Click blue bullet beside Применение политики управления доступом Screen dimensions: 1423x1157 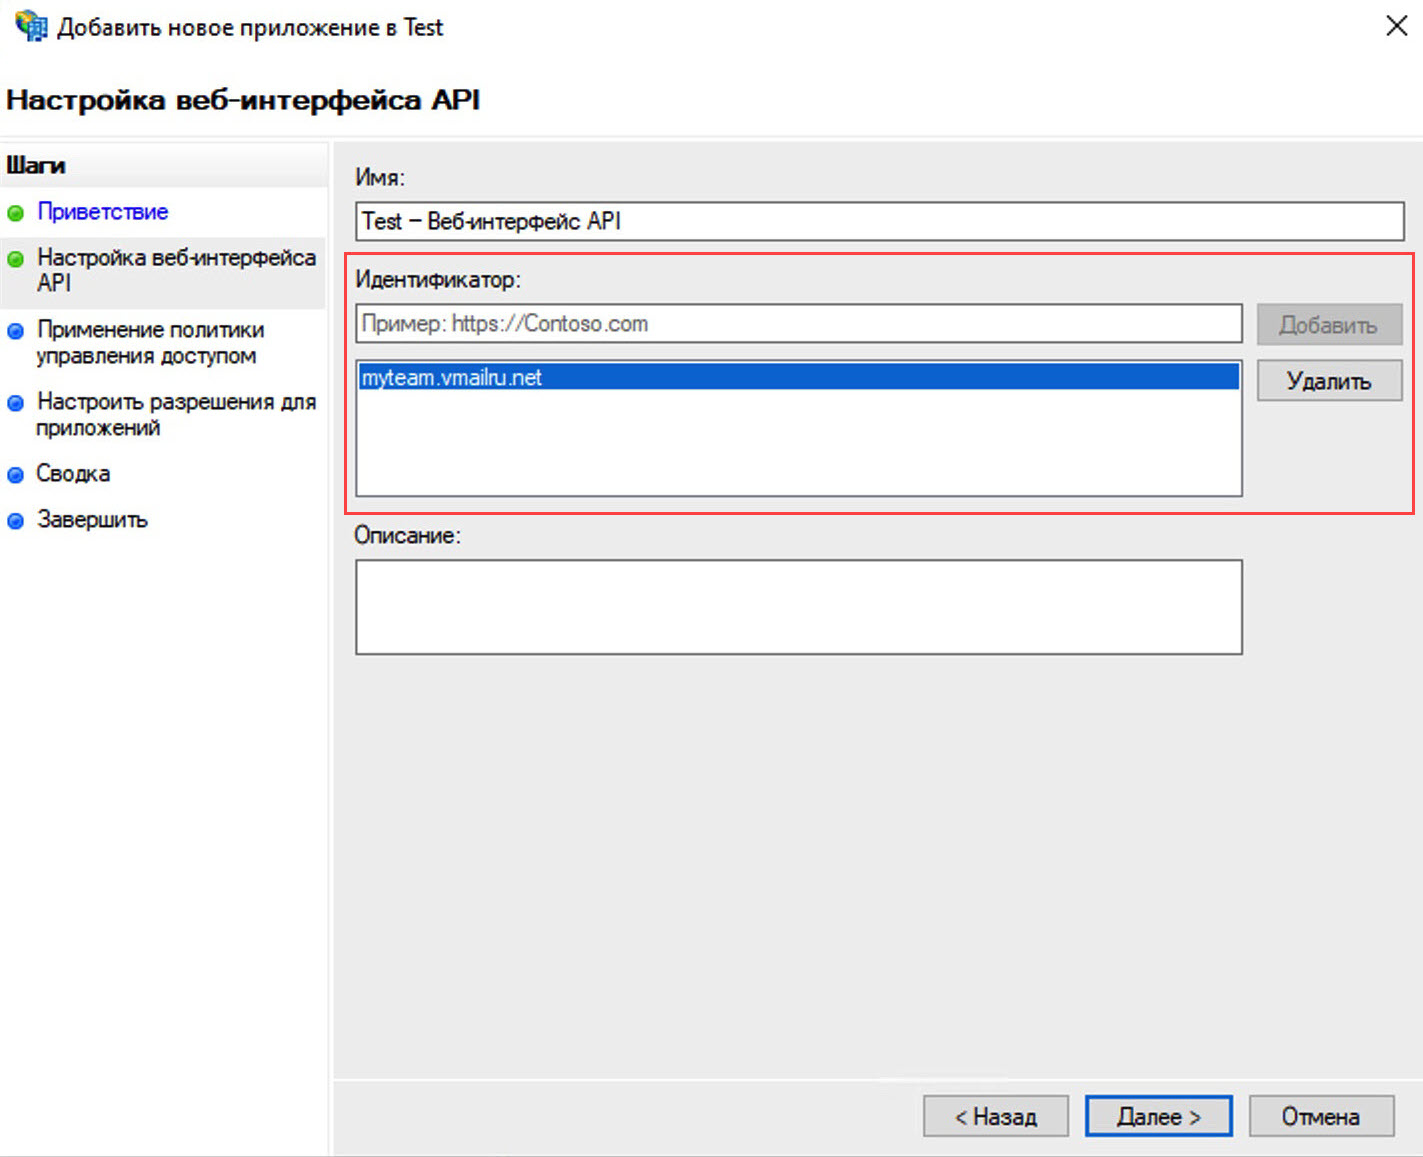16,331
